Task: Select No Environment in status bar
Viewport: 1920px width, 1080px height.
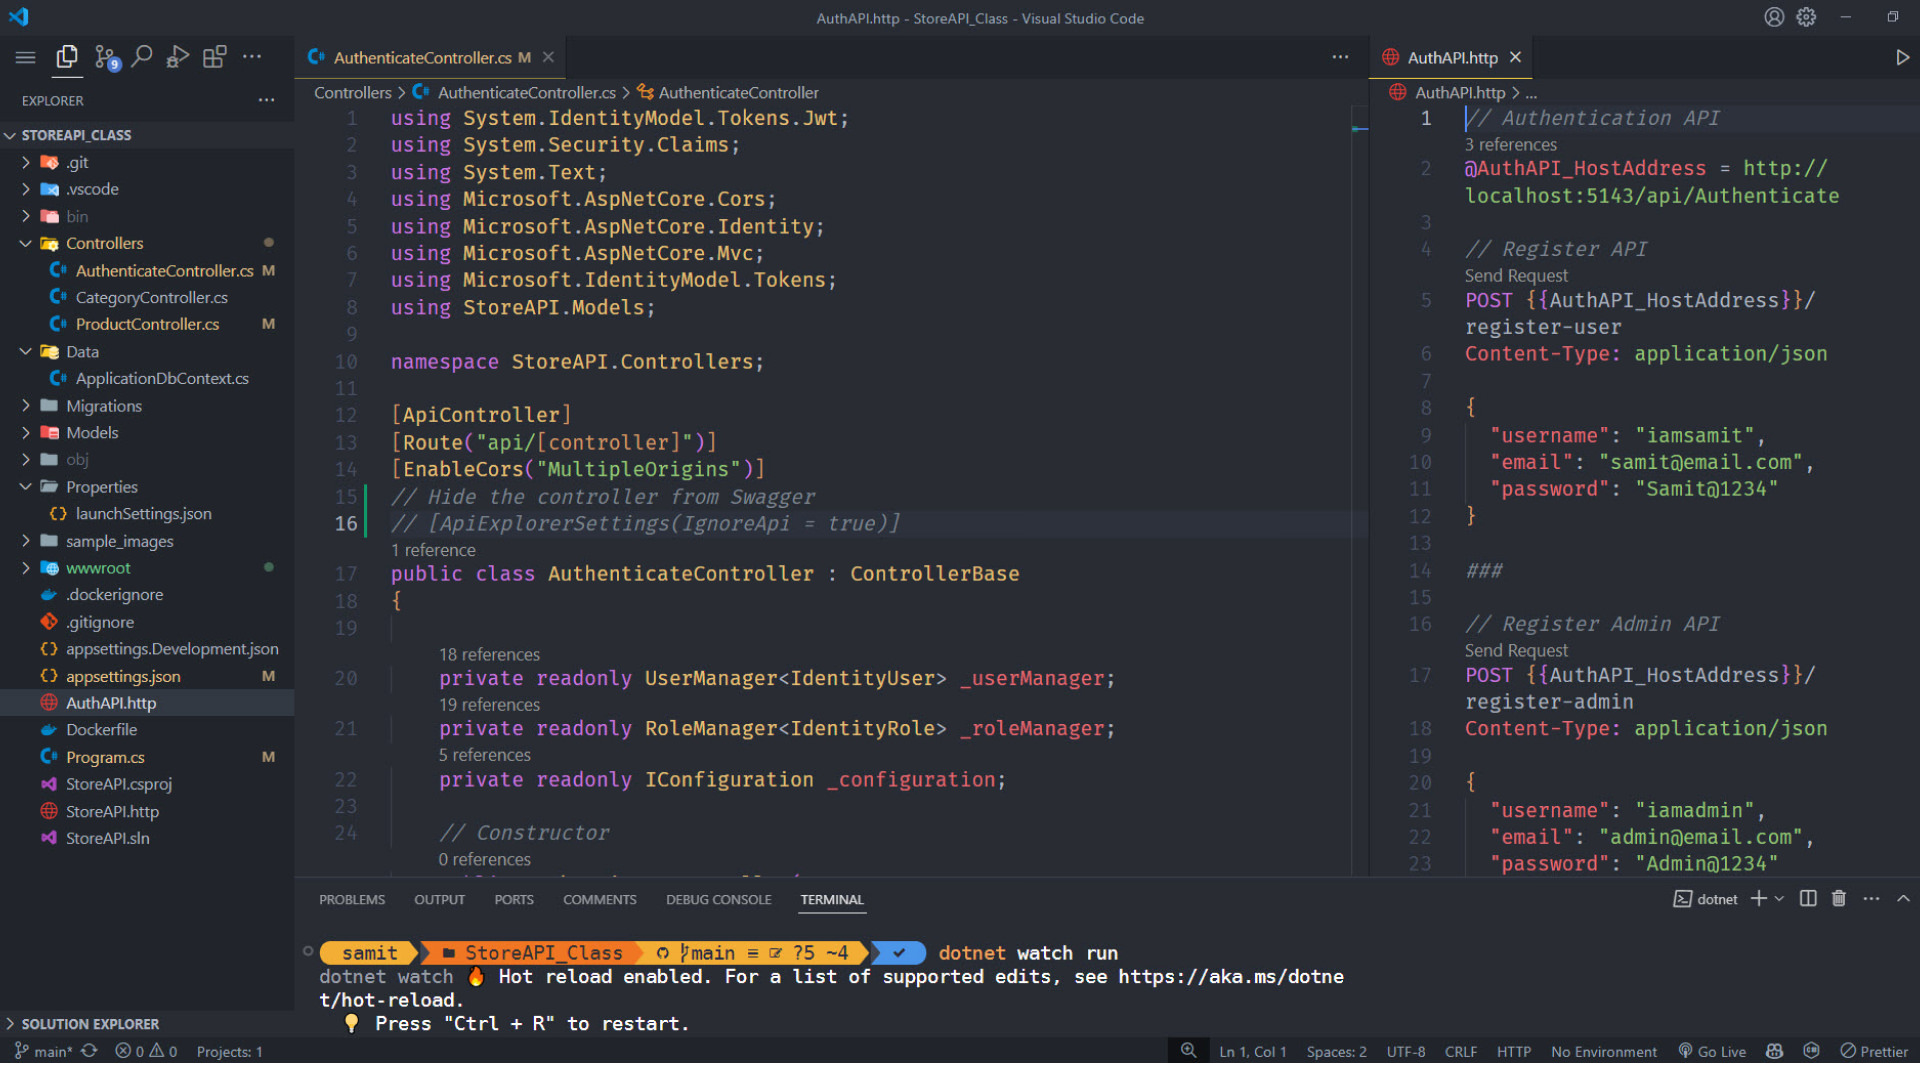Action: click(1603, 1051)
